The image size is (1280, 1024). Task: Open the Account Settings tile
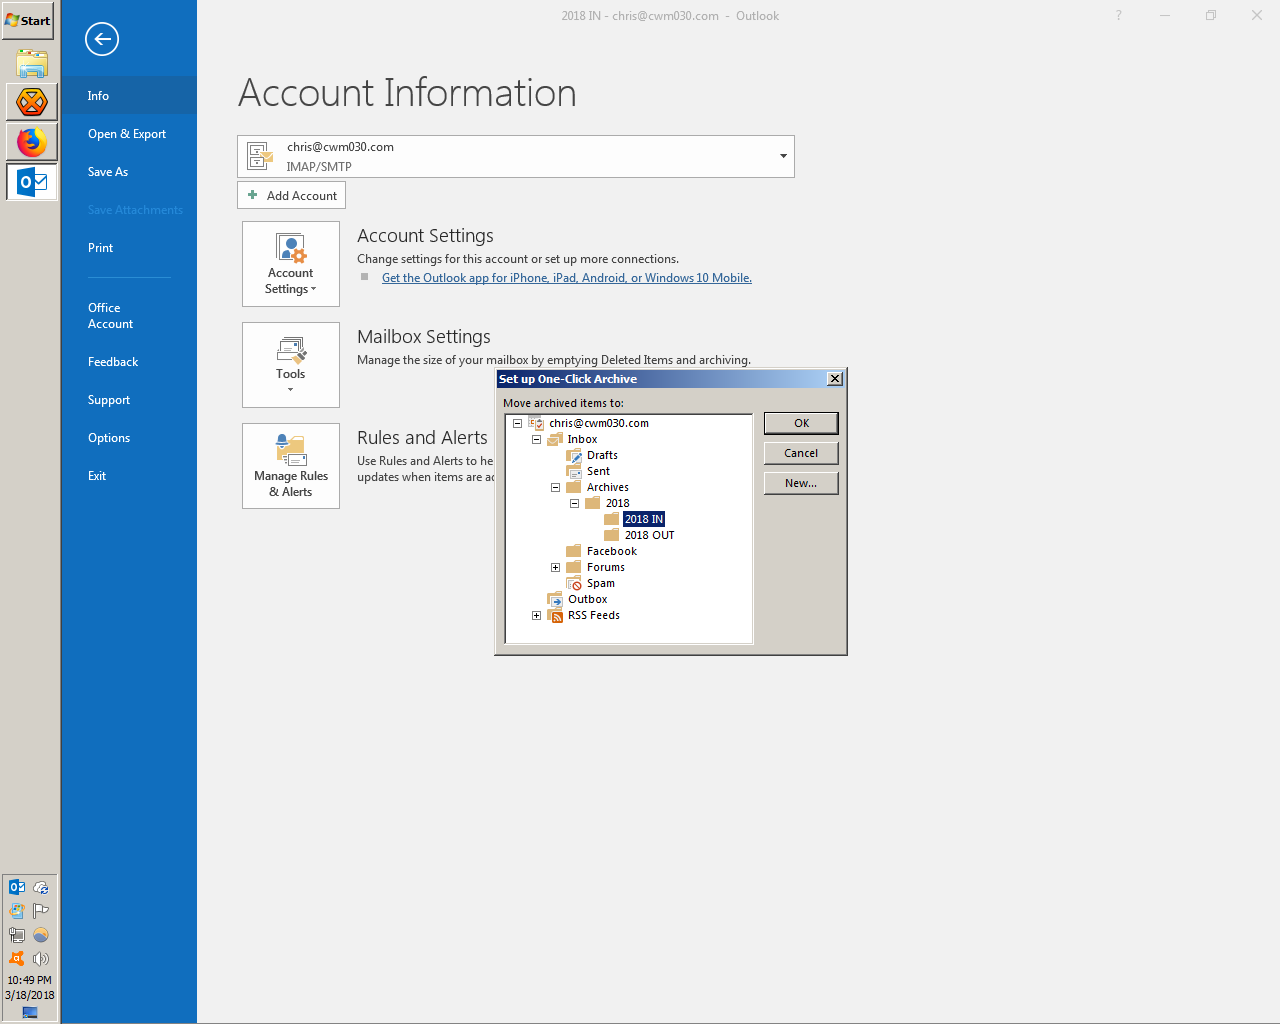coord(291,264)
